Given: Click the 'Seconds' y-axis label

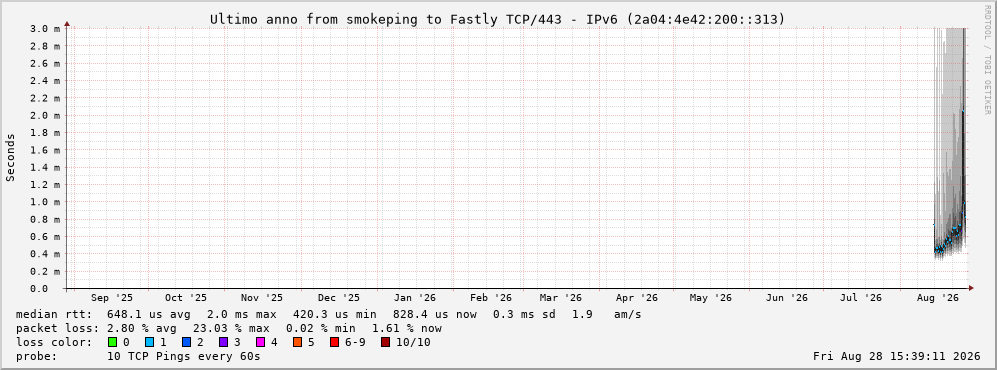Looking at the screenshot, I should [x=10, y=158].
